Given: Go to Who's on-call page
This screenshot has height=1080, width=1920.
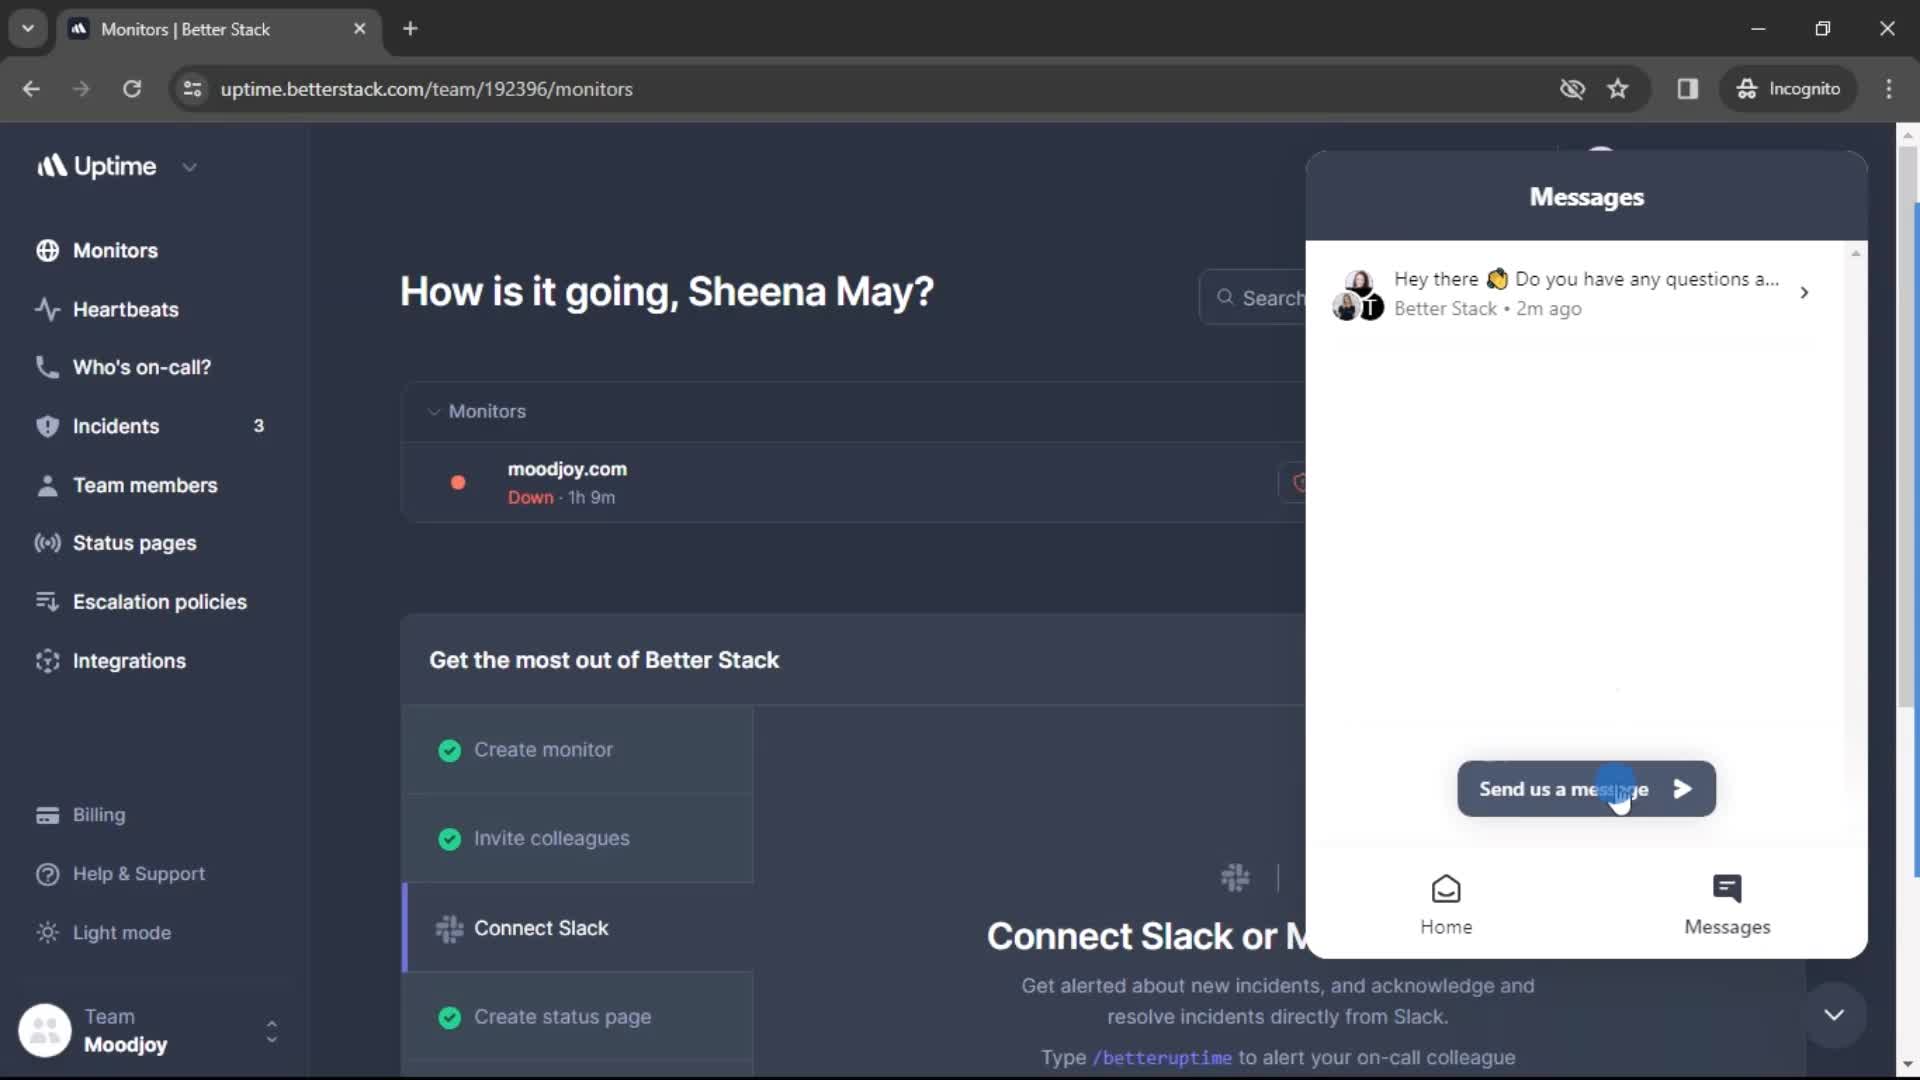Looking at the screenshot, I should point(142,367).
